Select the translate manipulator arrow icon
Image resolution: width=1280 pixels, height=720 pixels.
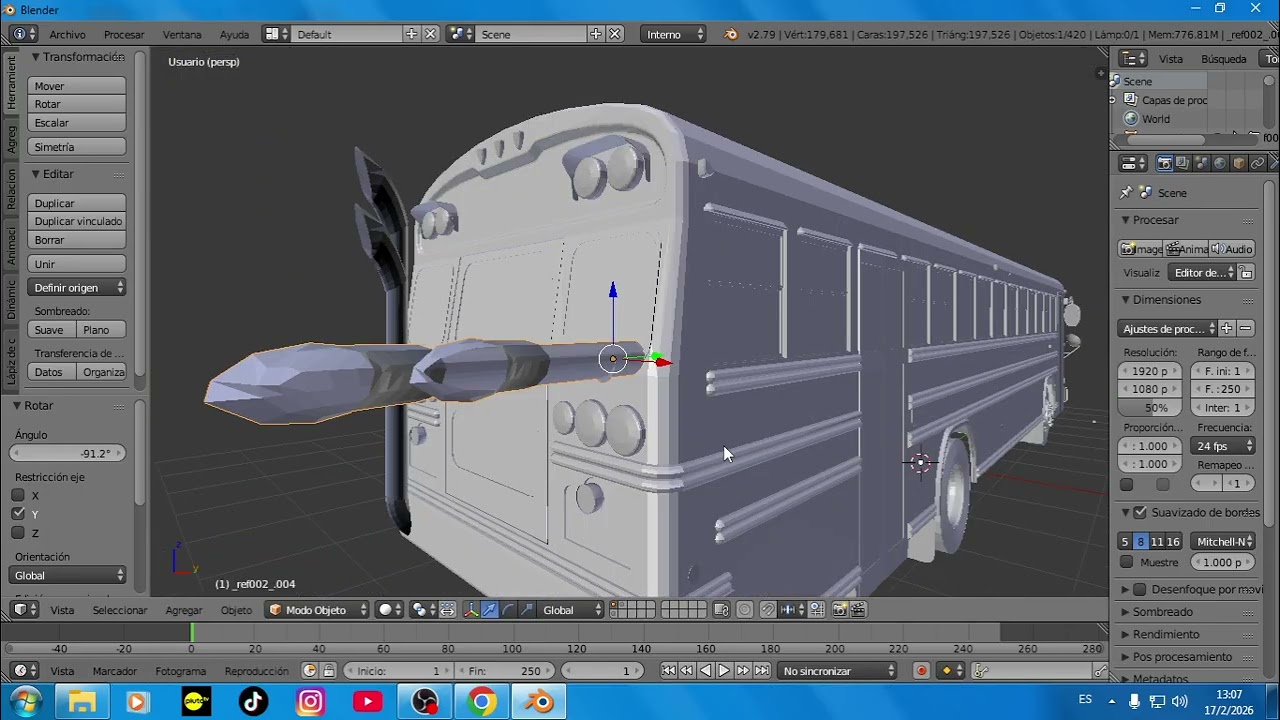[x=490, y=610]
